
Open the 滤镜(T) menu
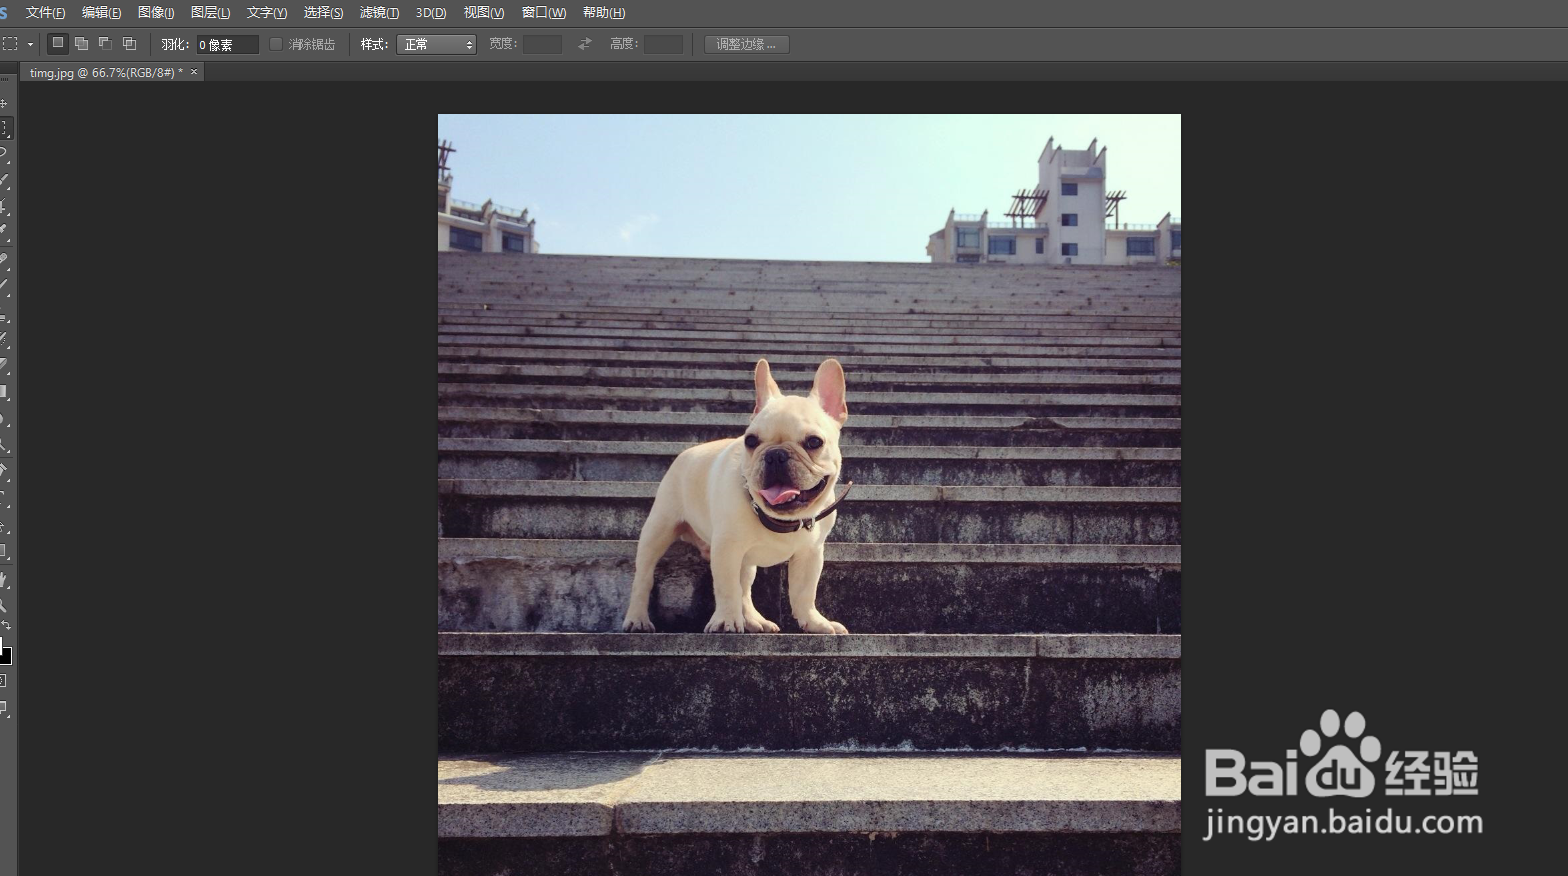coord(379,13)
